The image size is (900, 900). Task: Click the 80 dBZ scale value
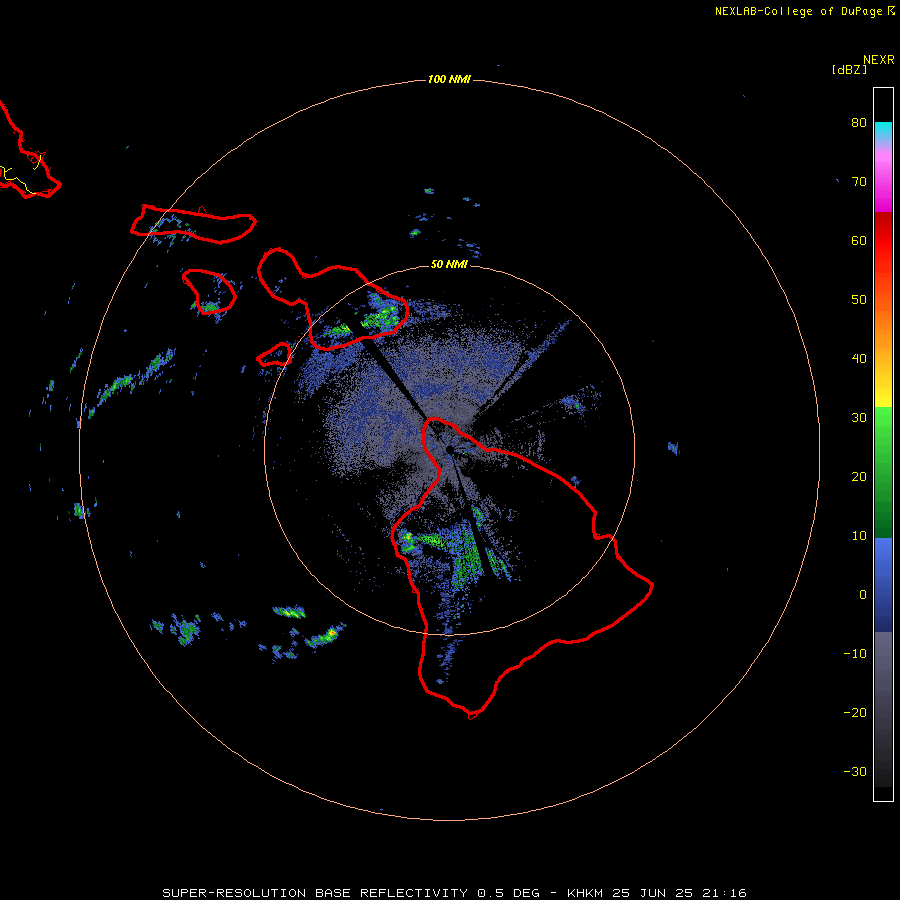tap(859, 122)
